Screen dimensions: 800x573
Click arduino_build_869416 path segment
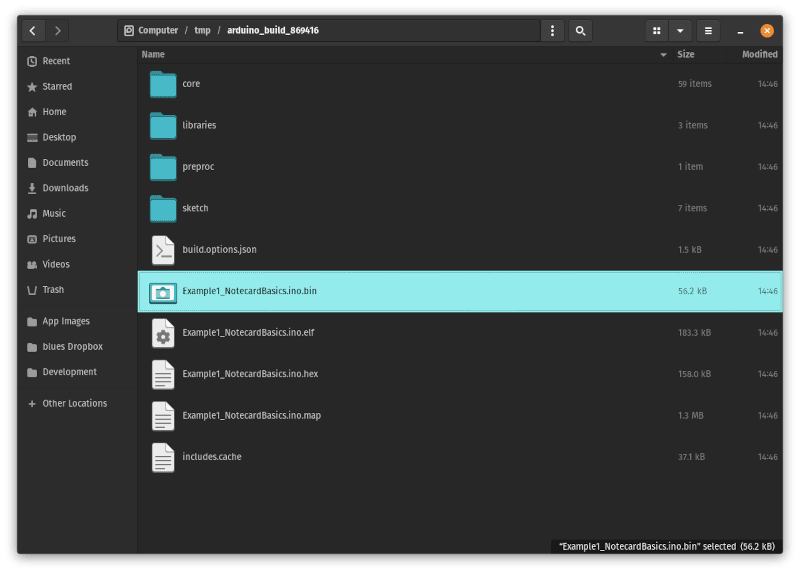coord(273,31)
